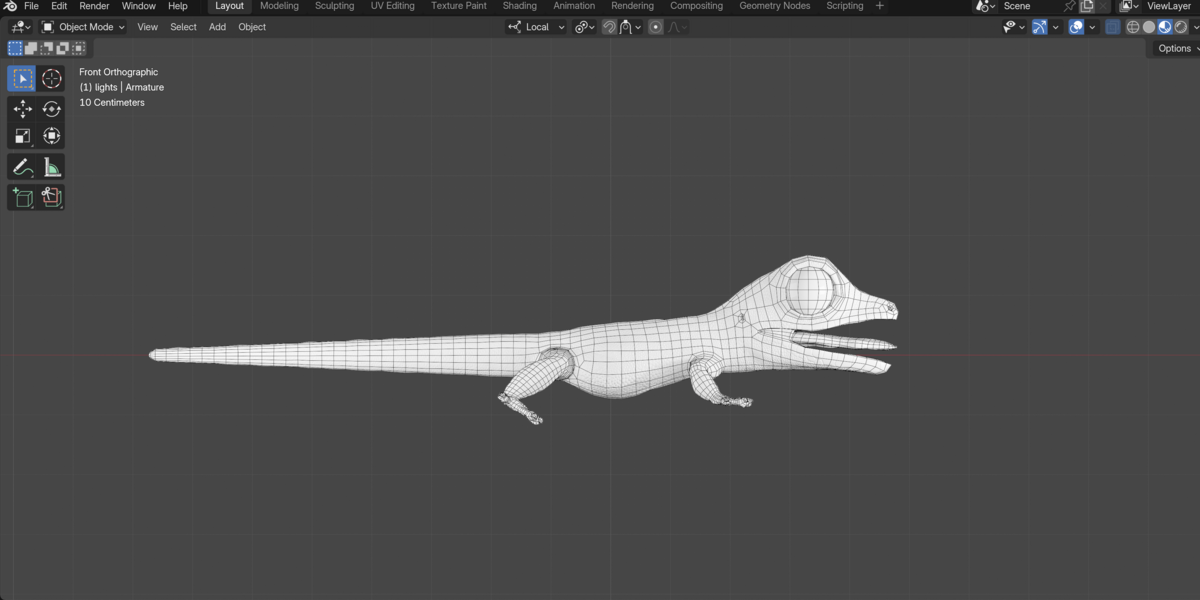Activate the Transform tool

(52, 136)
